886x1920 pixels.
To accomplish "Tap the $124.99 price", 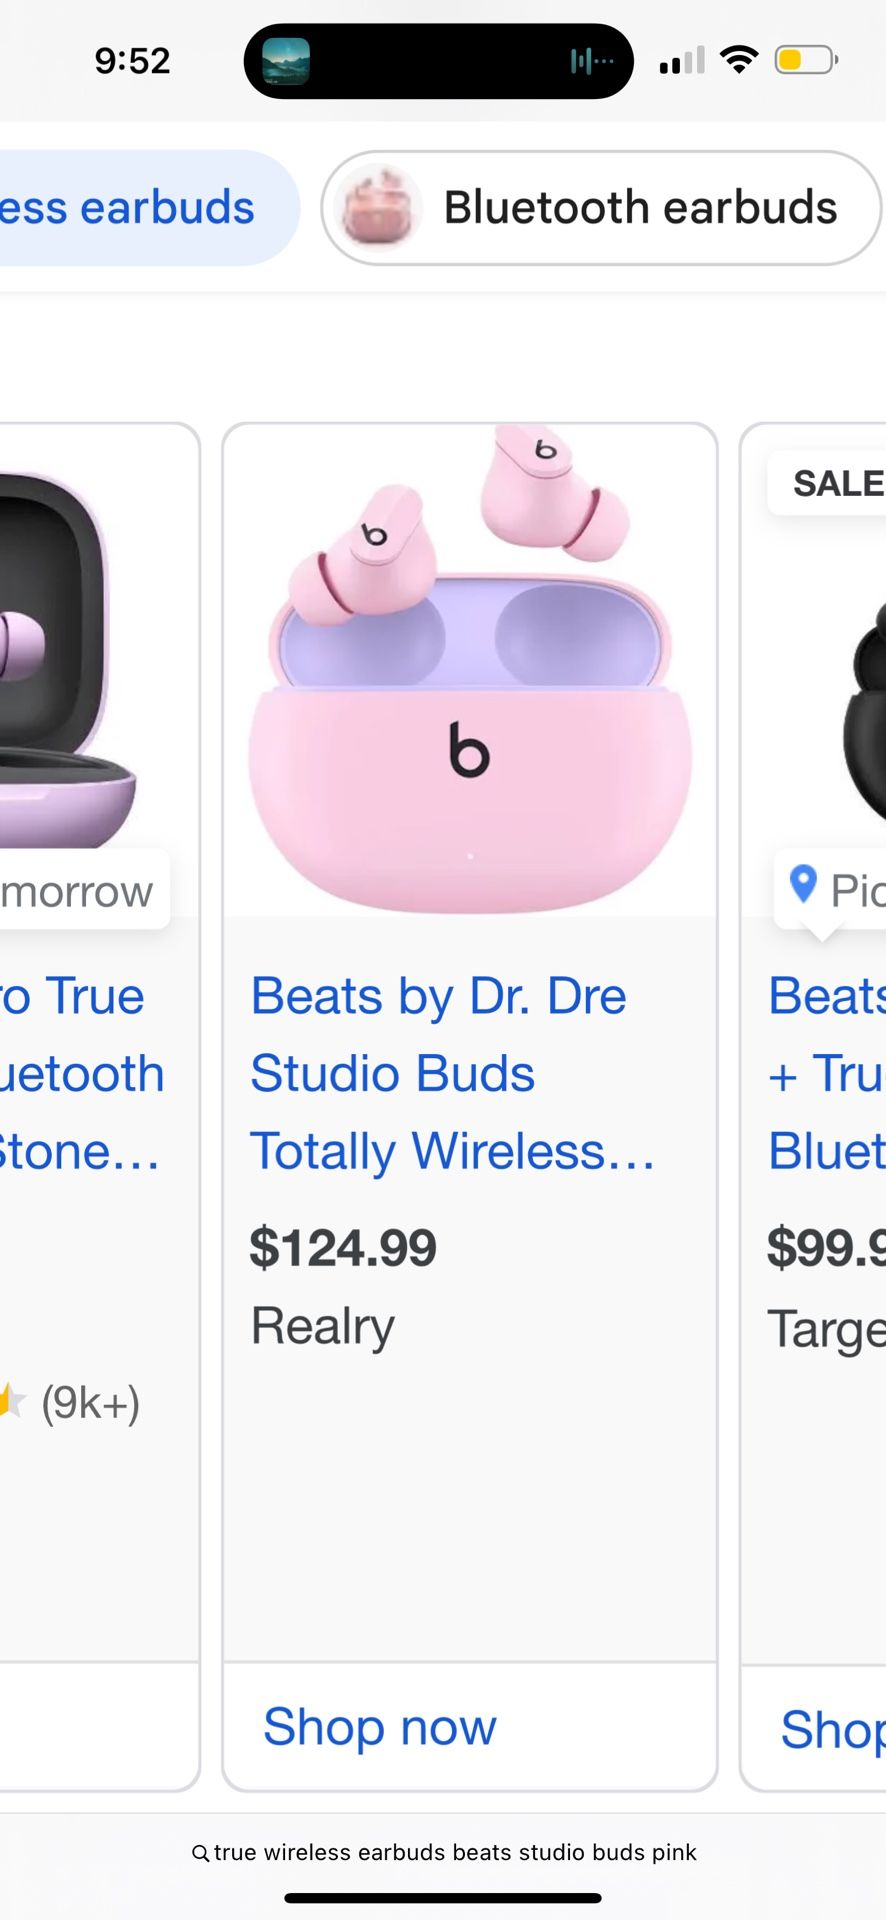I will [343, 1247].
